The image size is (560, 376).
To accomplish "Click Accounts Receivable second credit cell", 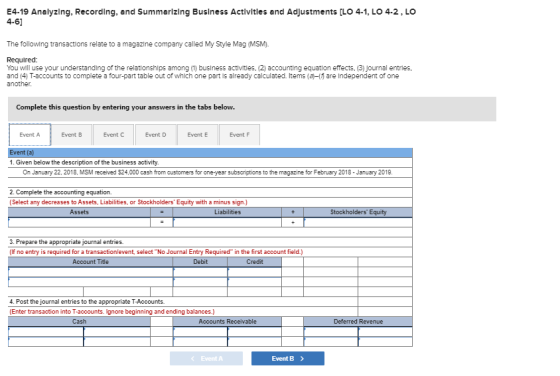I will point(254,342).
